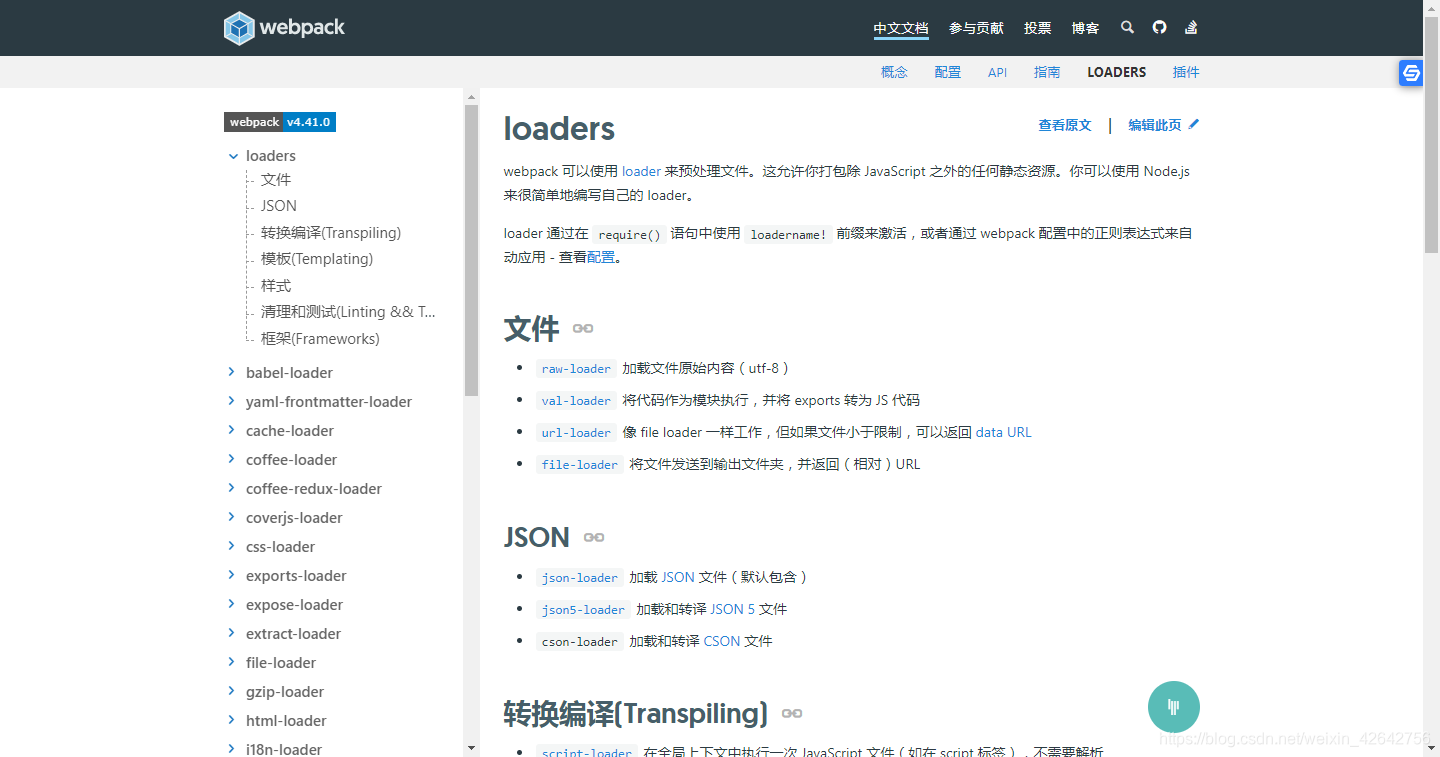
Task: Switch to the API sub-navigation tab
Action: [998, 72]
